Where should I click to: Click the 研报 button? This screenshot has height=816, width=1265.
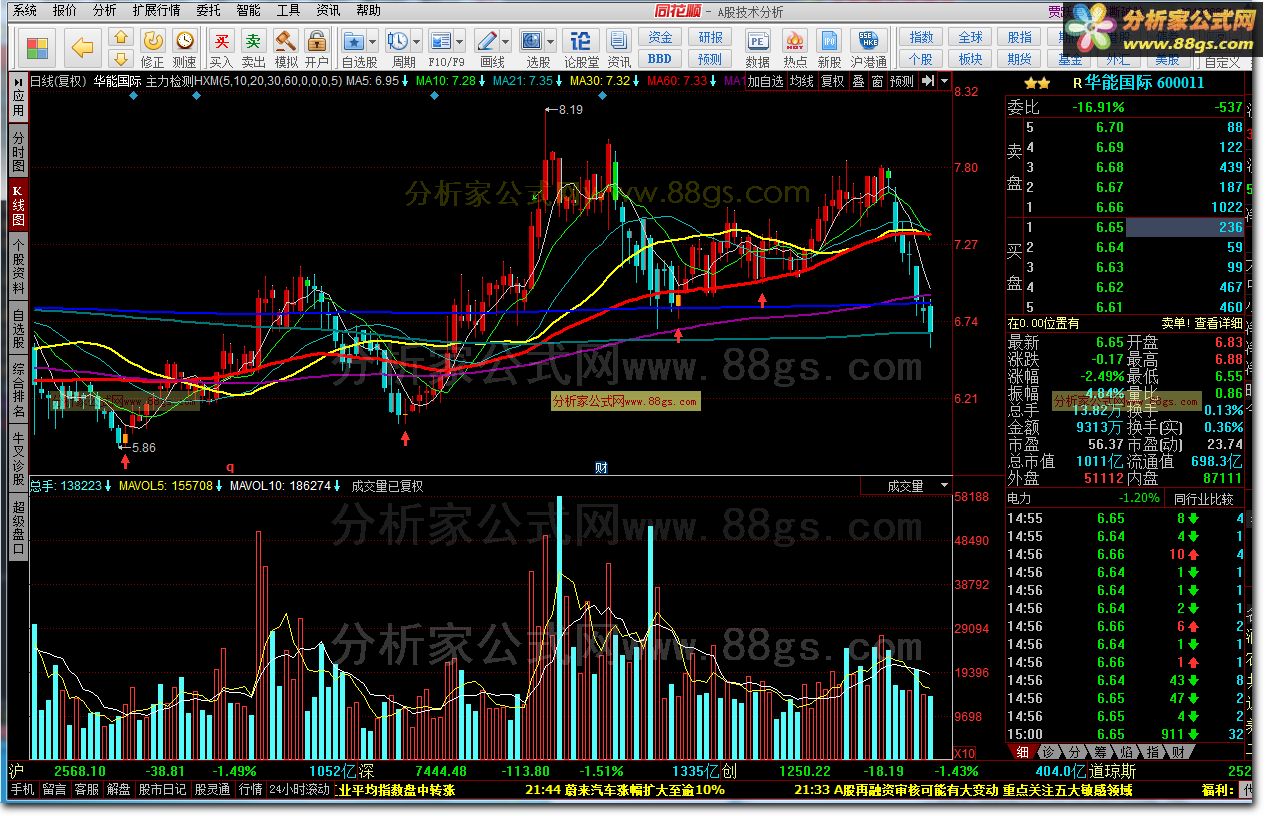[710, 37]
